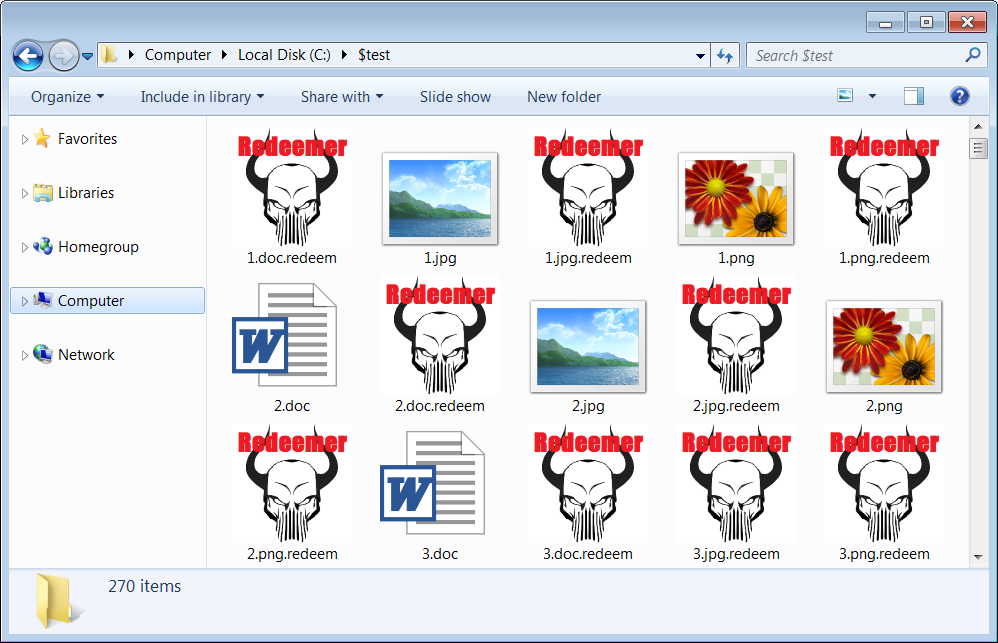998x643 pixels.
Task: Expand the Favorites tree node
Action: pos(24,139)
